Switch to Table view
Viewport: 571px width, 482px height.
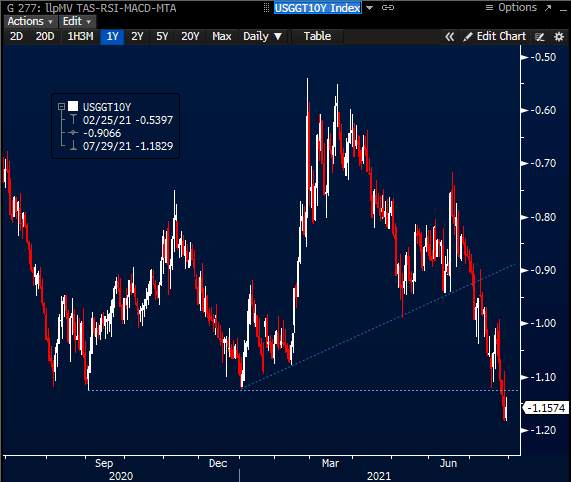coord(317,36)
